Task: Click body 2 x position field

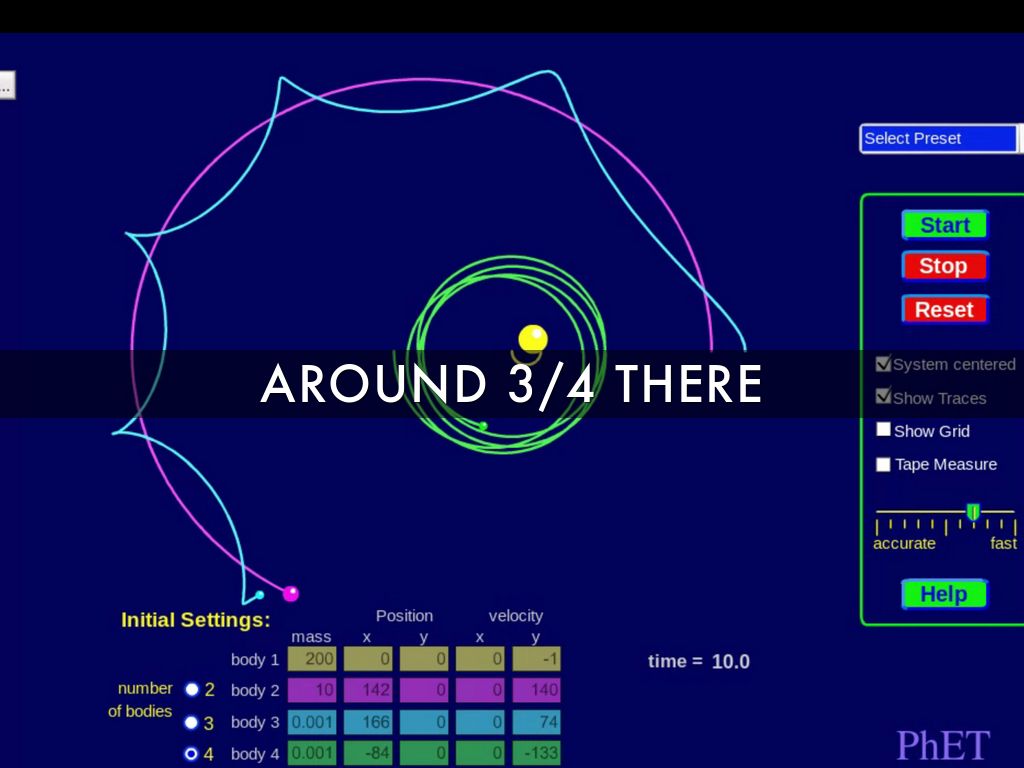Action: coord(368,690)
